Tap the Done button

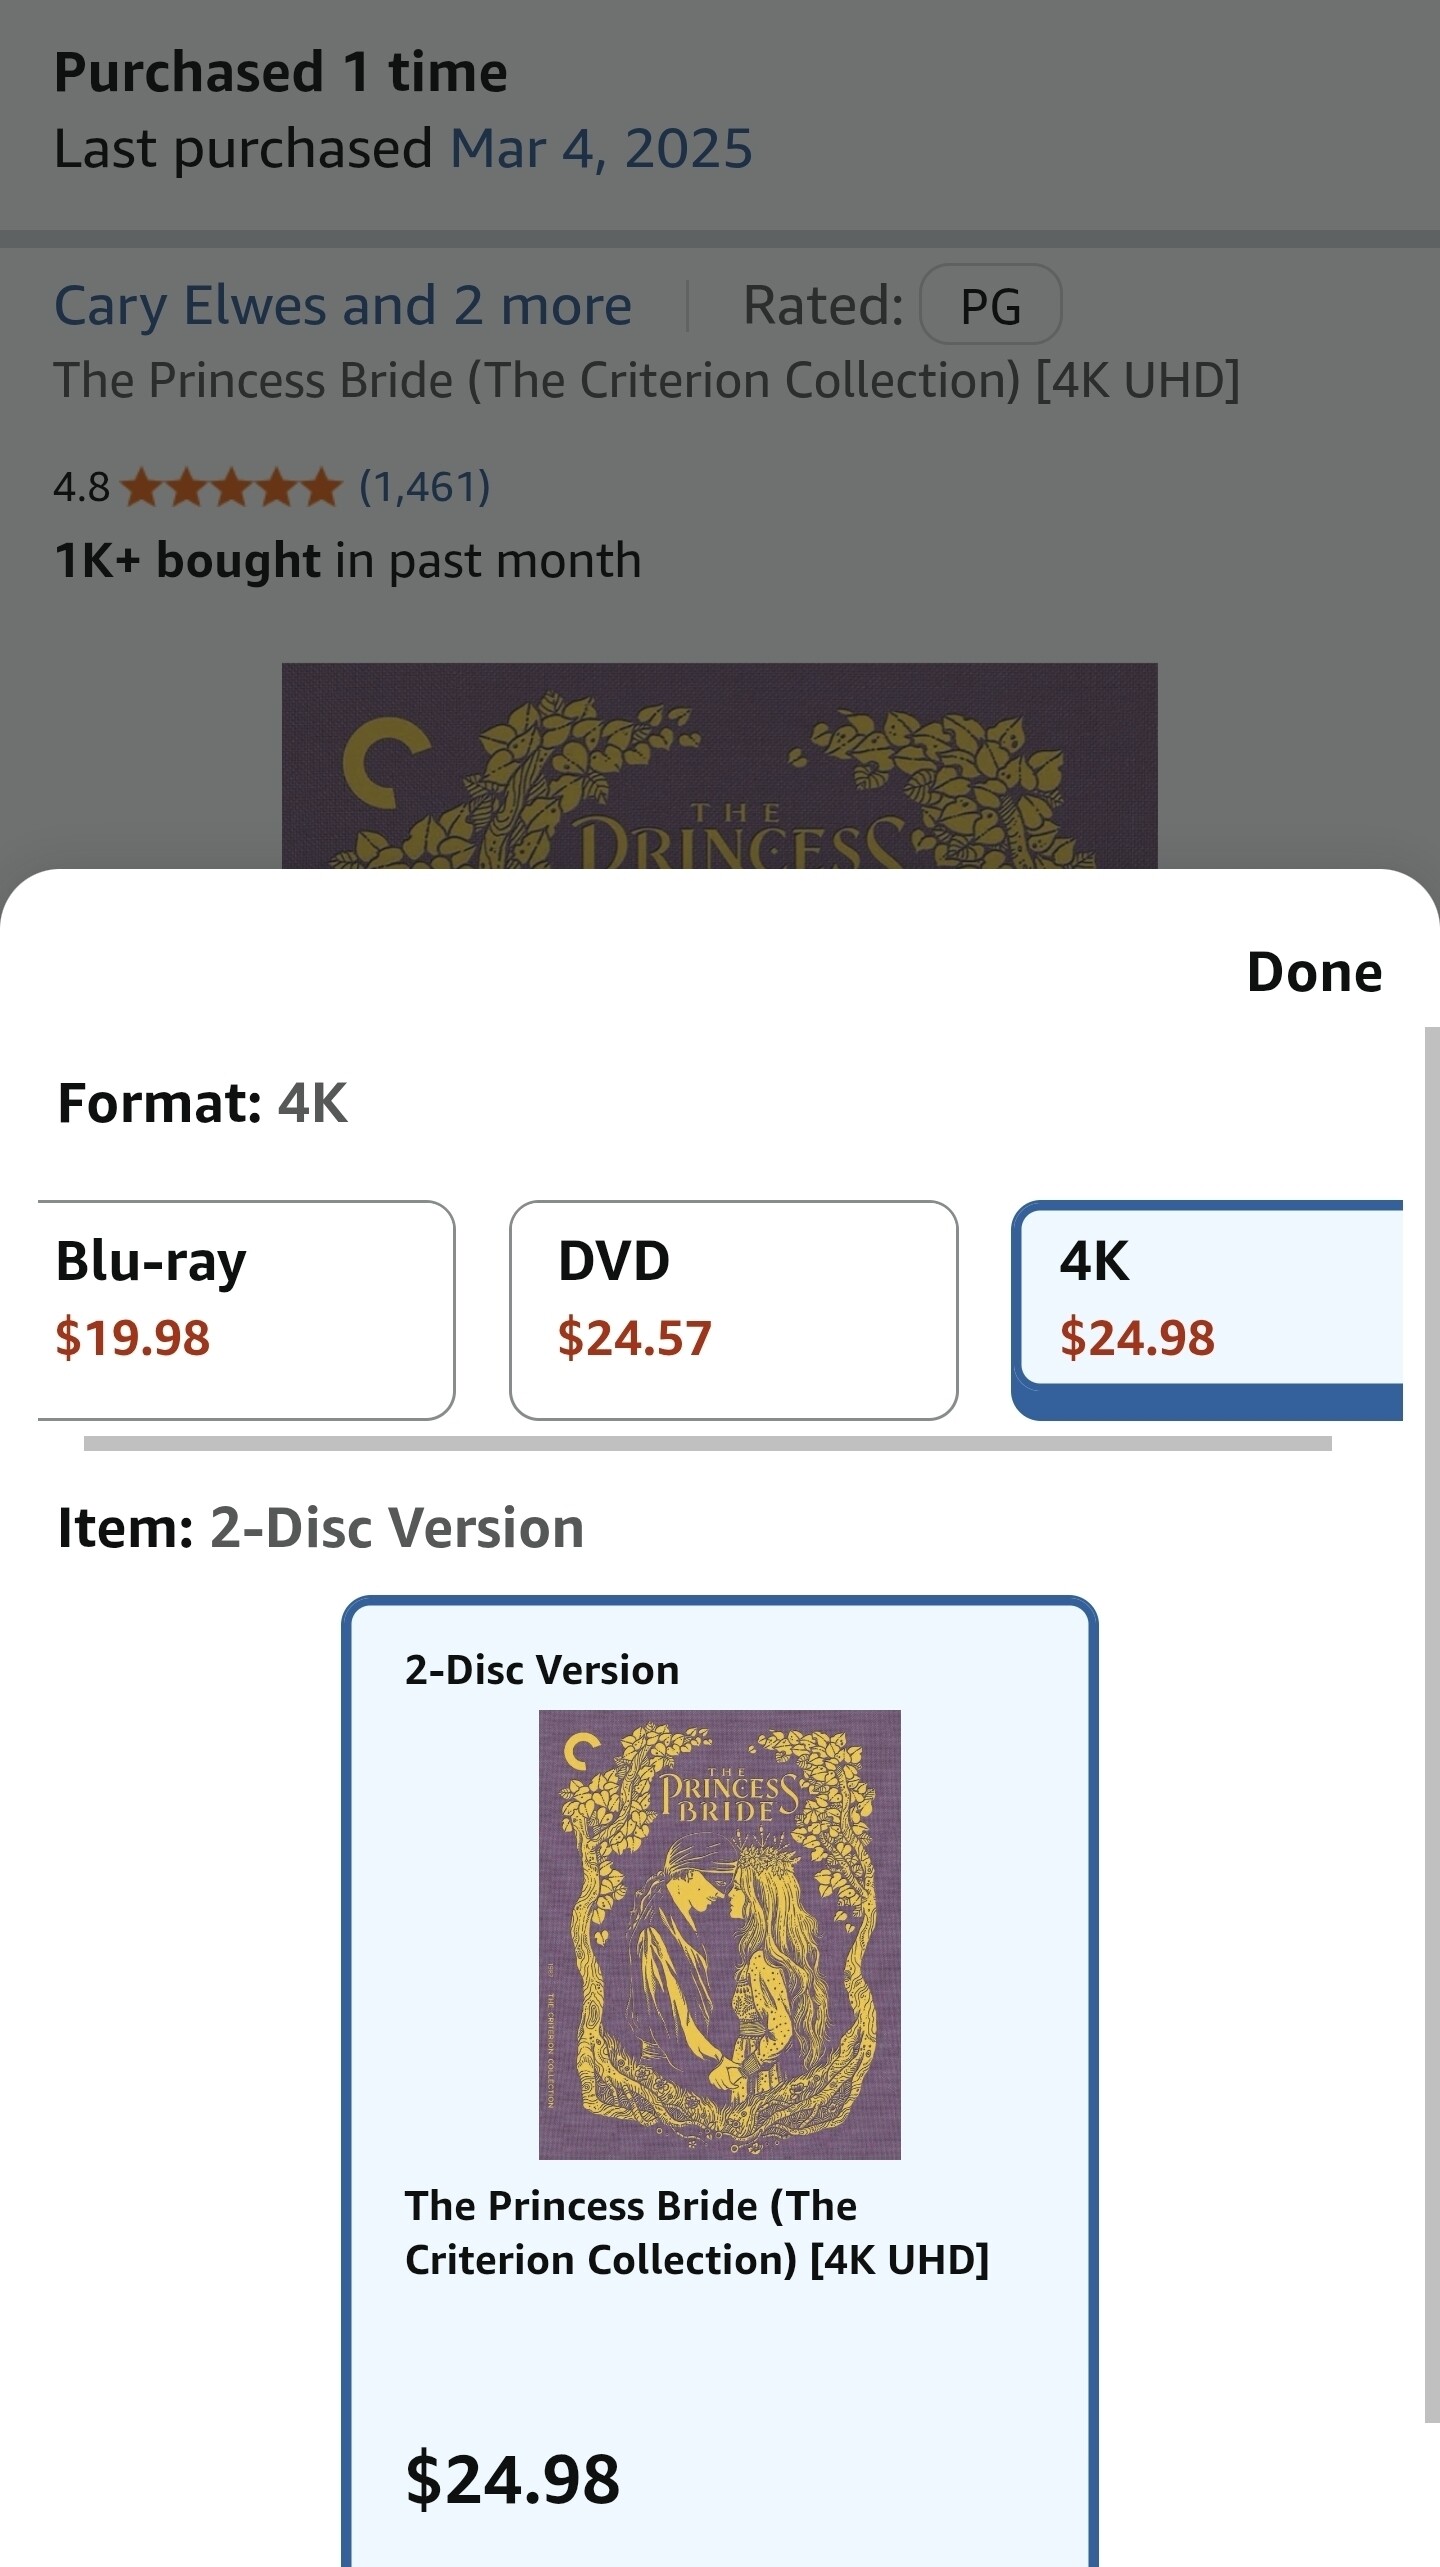click(1314, 972)
